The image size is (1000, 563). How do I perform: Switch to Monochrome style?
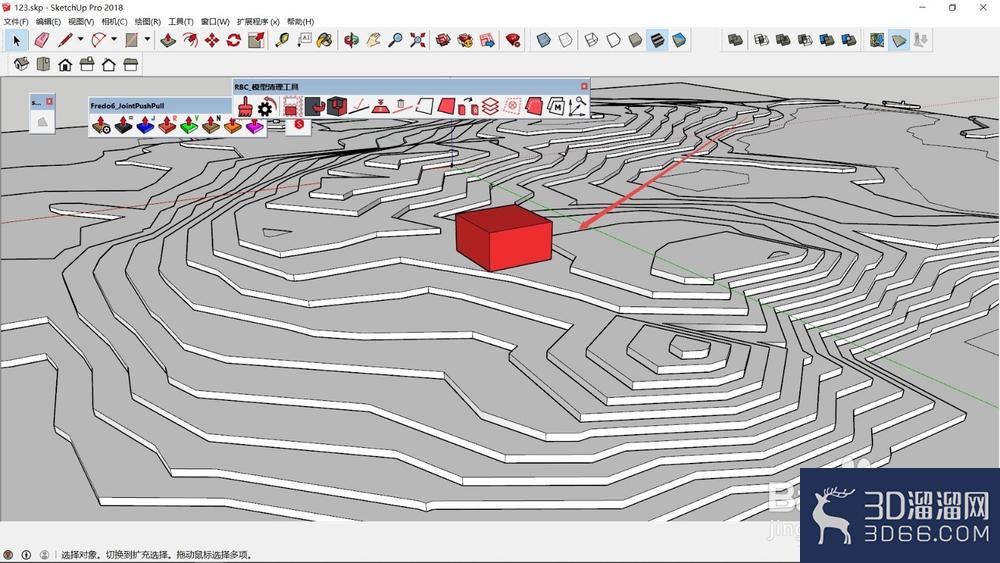click(x=679, y=40)
